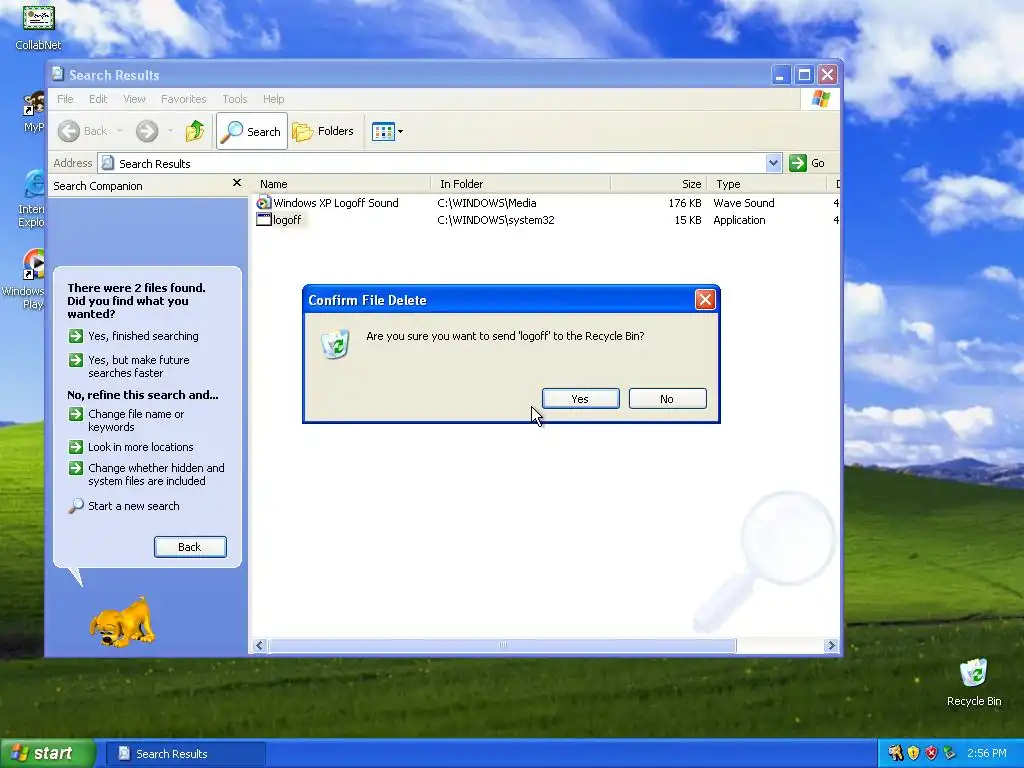Click the 176 KB size cell

click(684, 203)
